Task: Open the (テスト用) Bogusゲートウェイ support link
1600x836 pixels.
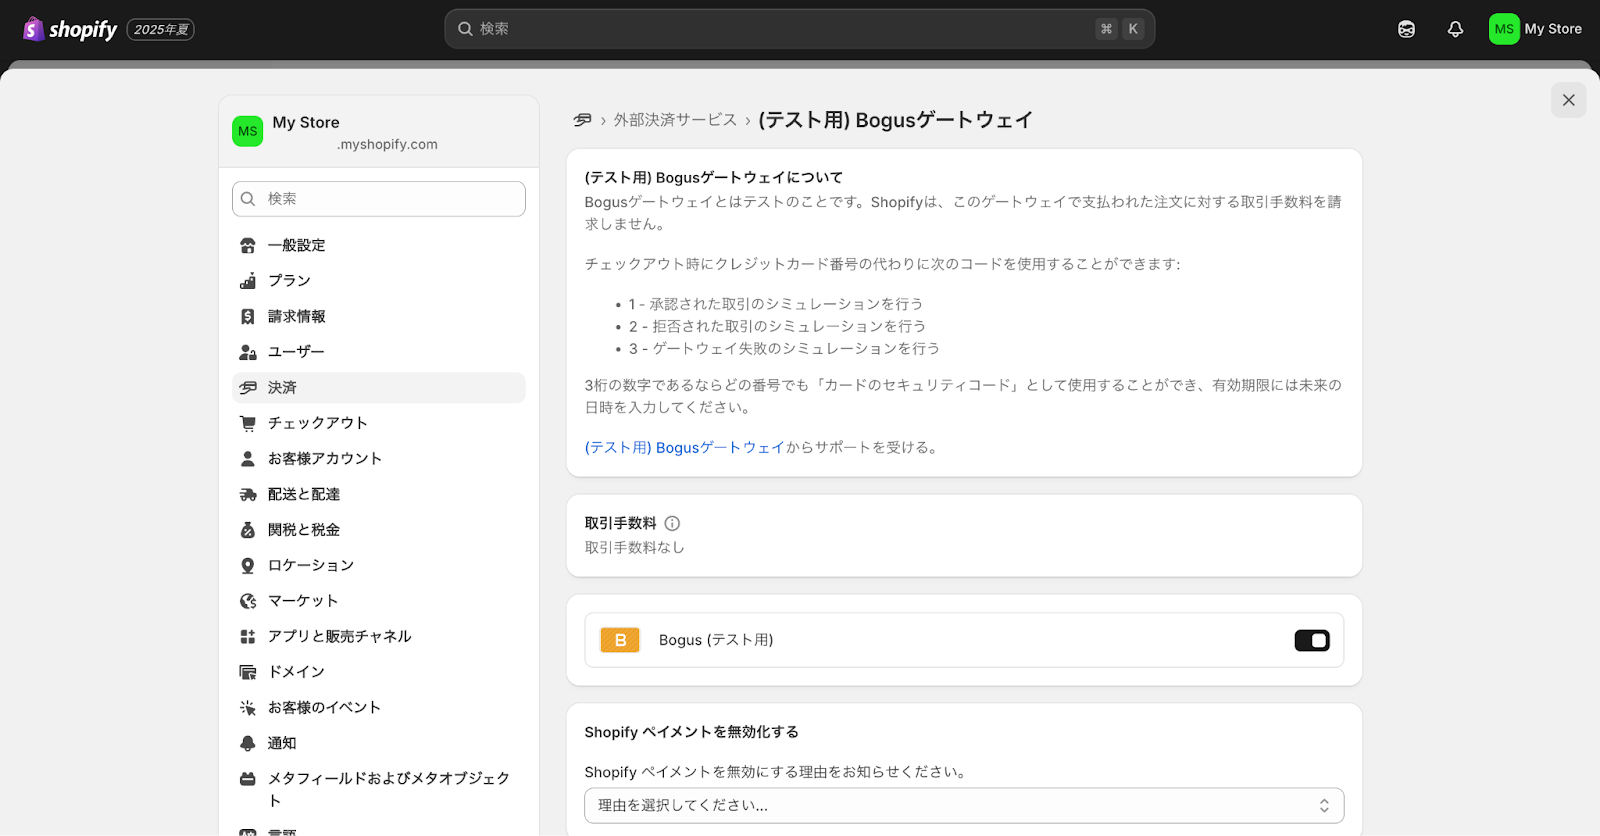Action: 684,448
